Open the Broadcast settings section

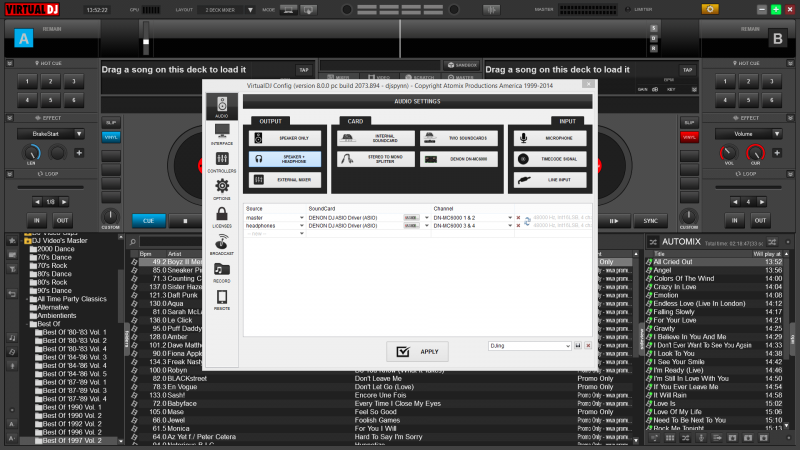pyautogui.click(x=221, y=245)
